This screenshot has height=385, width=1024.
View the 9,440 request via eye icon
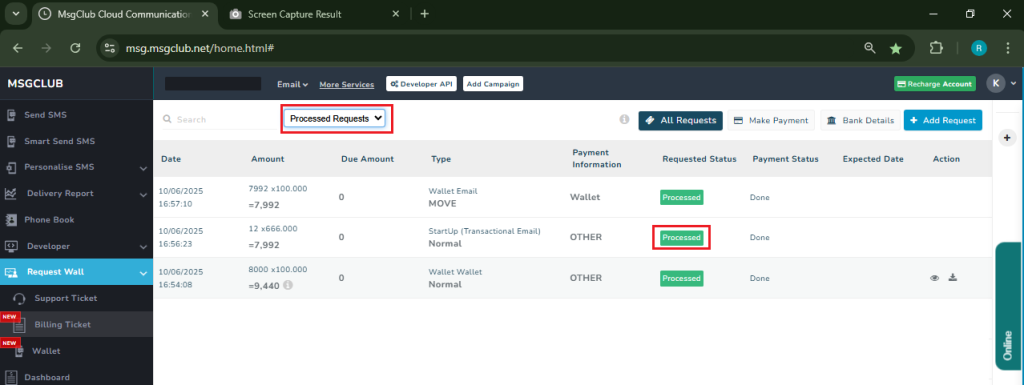pyautogui.click(x=935, y=278)
